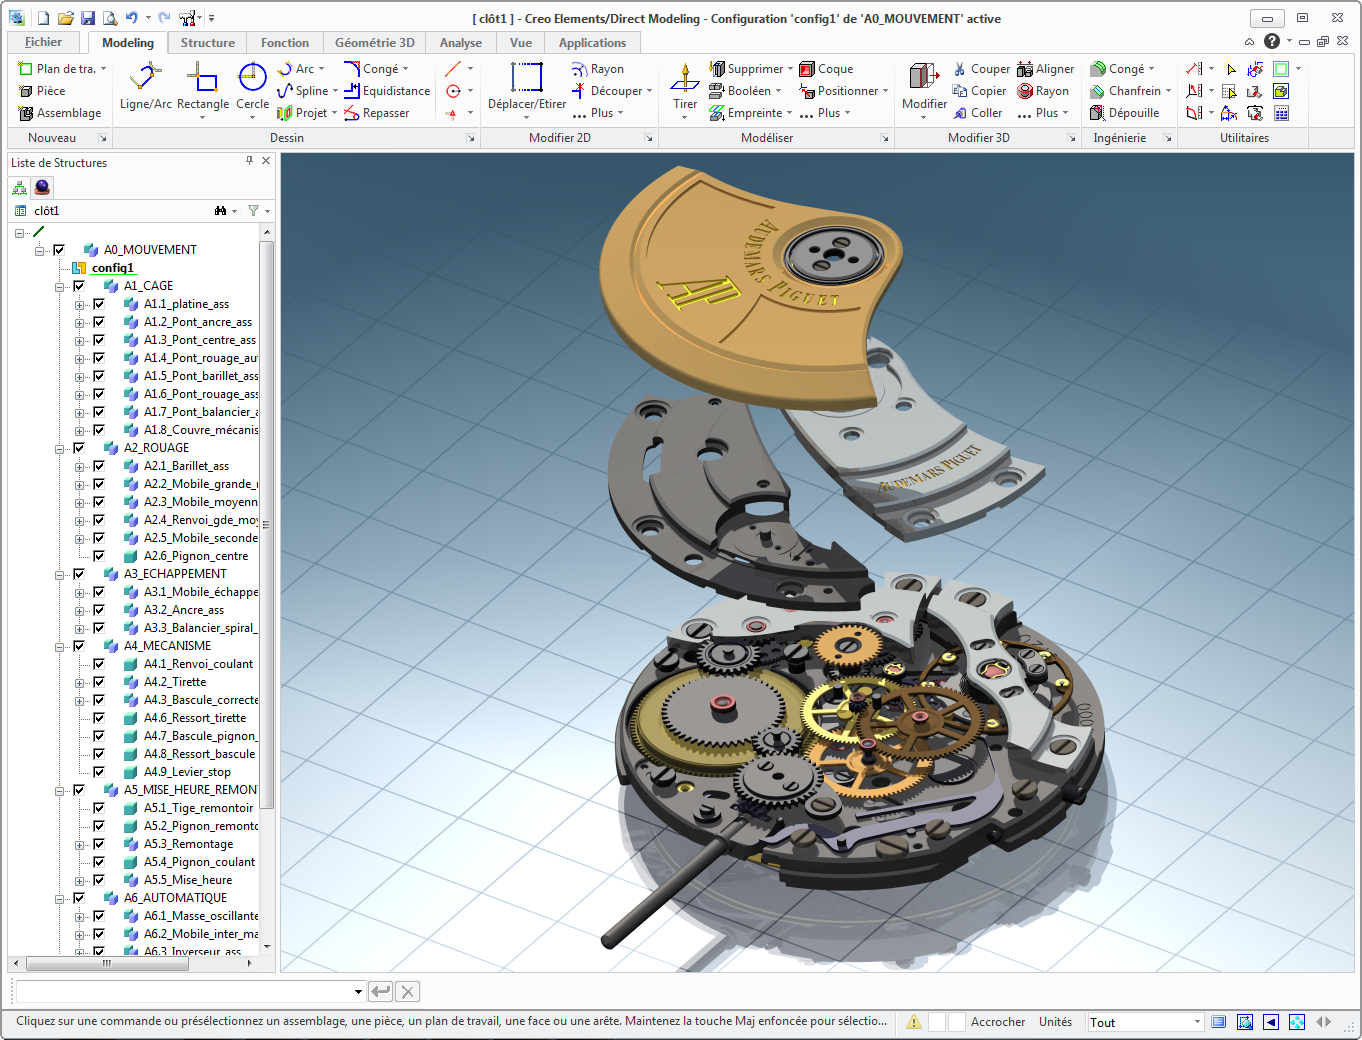Viewport: 1362px width, 1040px height.
Task: Use the Couper cut command
Action: click(x=981, y=69)
